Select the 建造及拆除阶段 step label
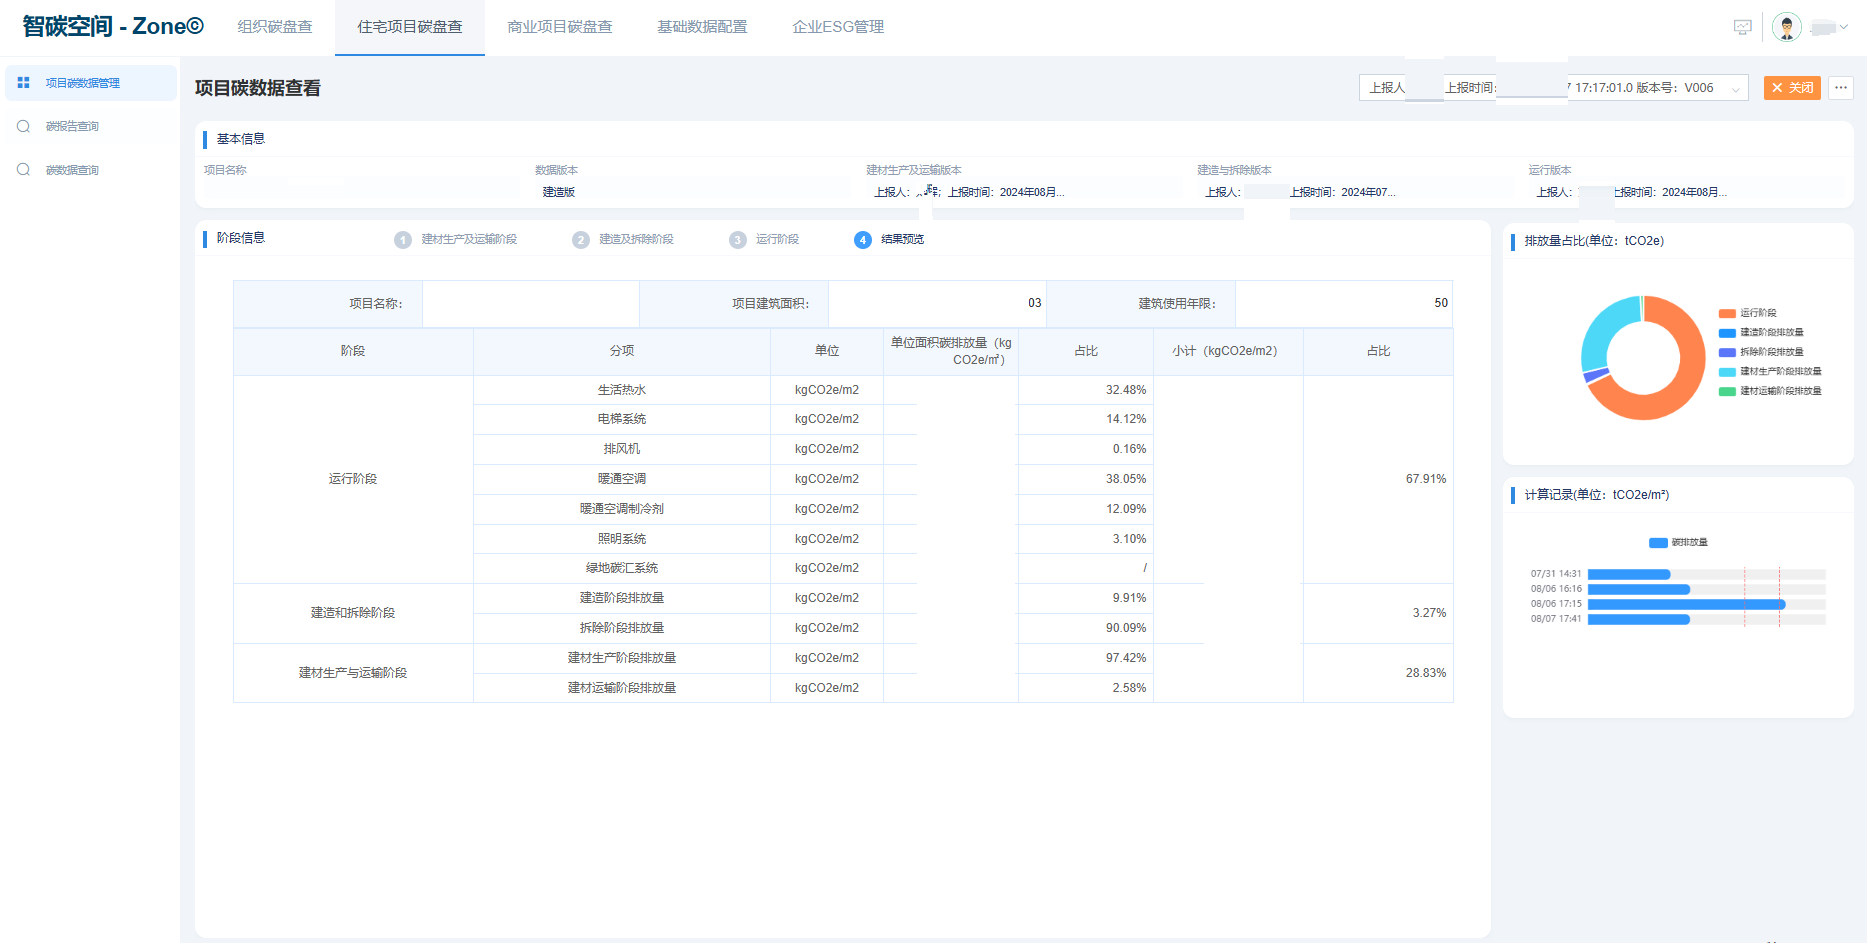This screenshot has height=943, width=1867. (x=636, y=240)
